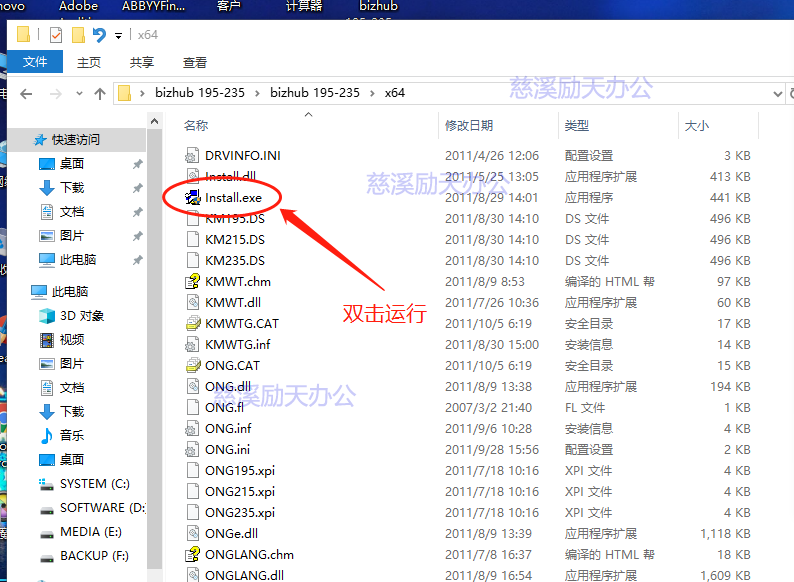The height and width of the screenshot is (582, 794).
Task: Click the properties checkmark icon in title bar
Action: coord(55,35)
